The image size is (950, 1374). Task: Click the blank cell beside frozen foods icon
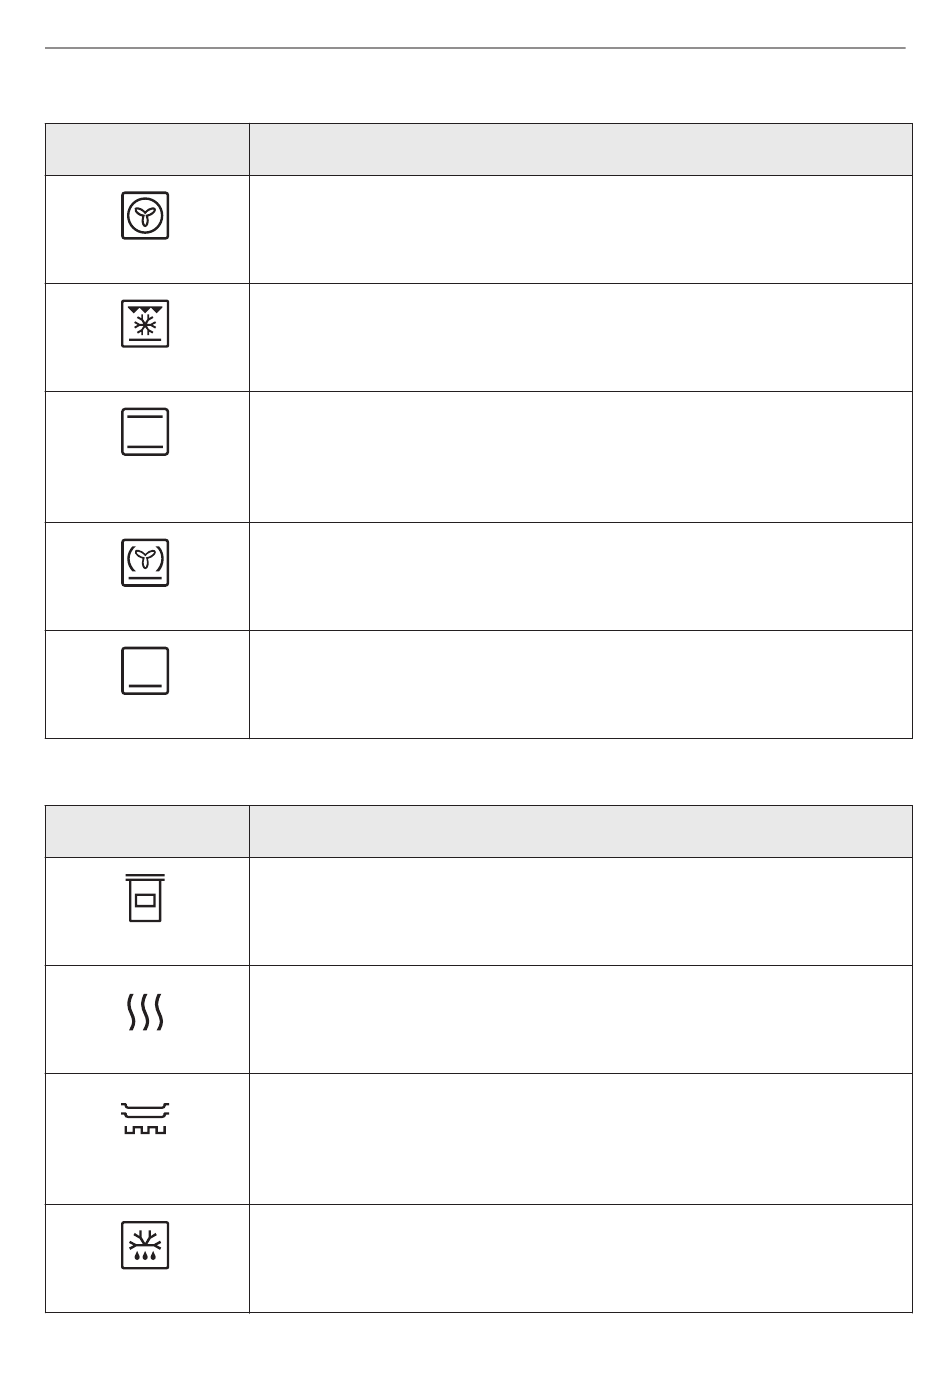[581, 338]
